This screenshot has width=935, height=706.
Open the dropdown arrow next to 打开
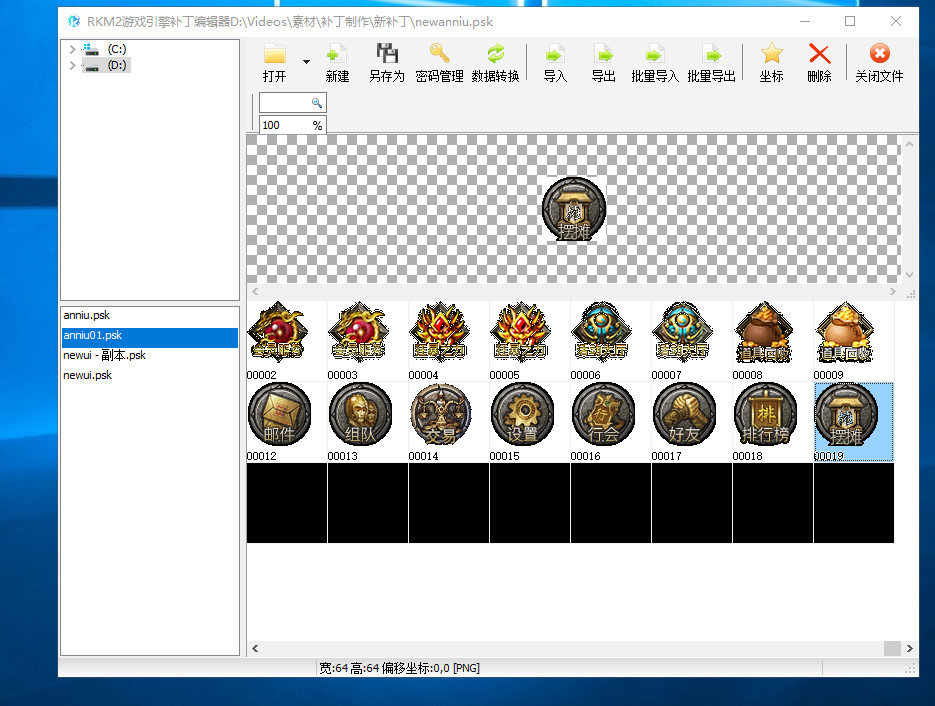(x=306, y=62)
